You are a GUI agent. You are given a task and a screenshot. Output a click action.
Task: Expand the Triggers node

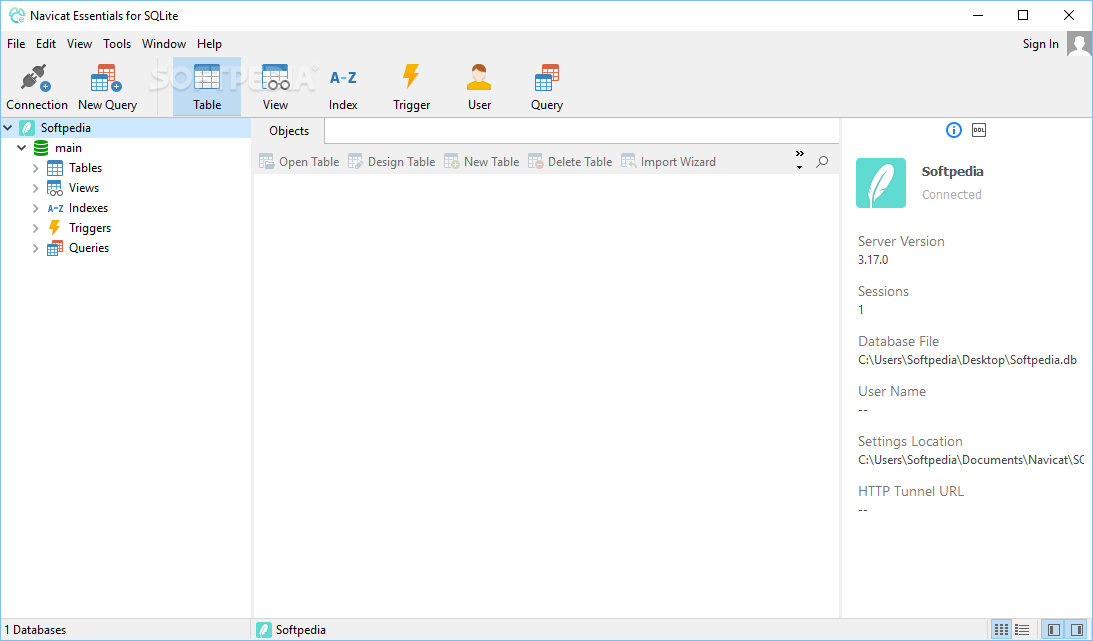click(x=36, y=228)
